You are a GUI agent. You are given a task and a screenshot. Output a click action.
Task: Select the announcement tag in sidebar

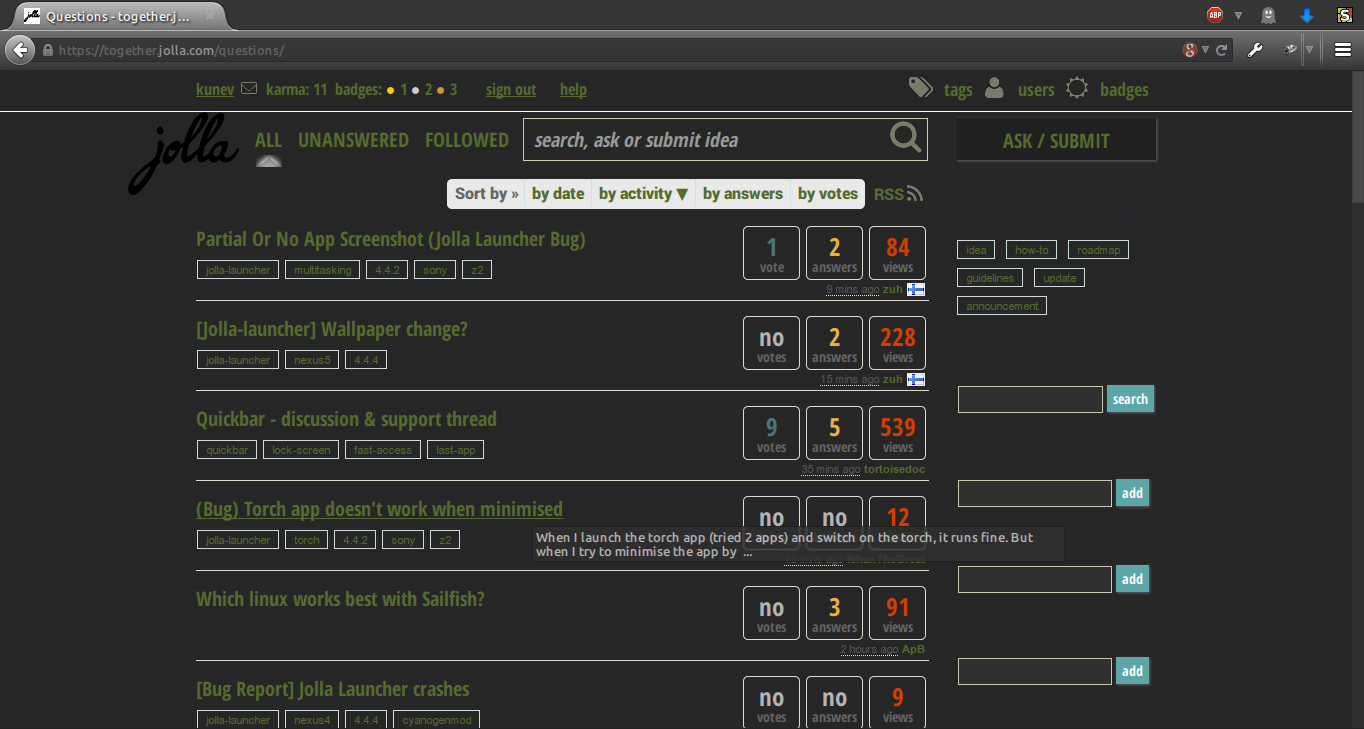click(x=1002, y=306)
